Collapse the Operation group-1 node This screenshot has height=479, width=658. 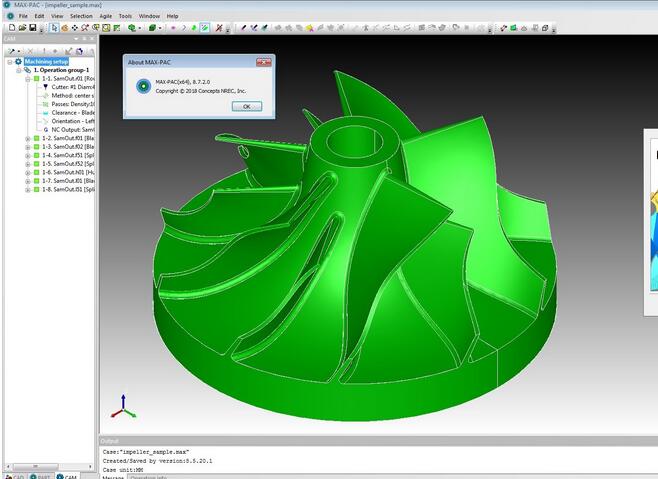tap(18, 70)
